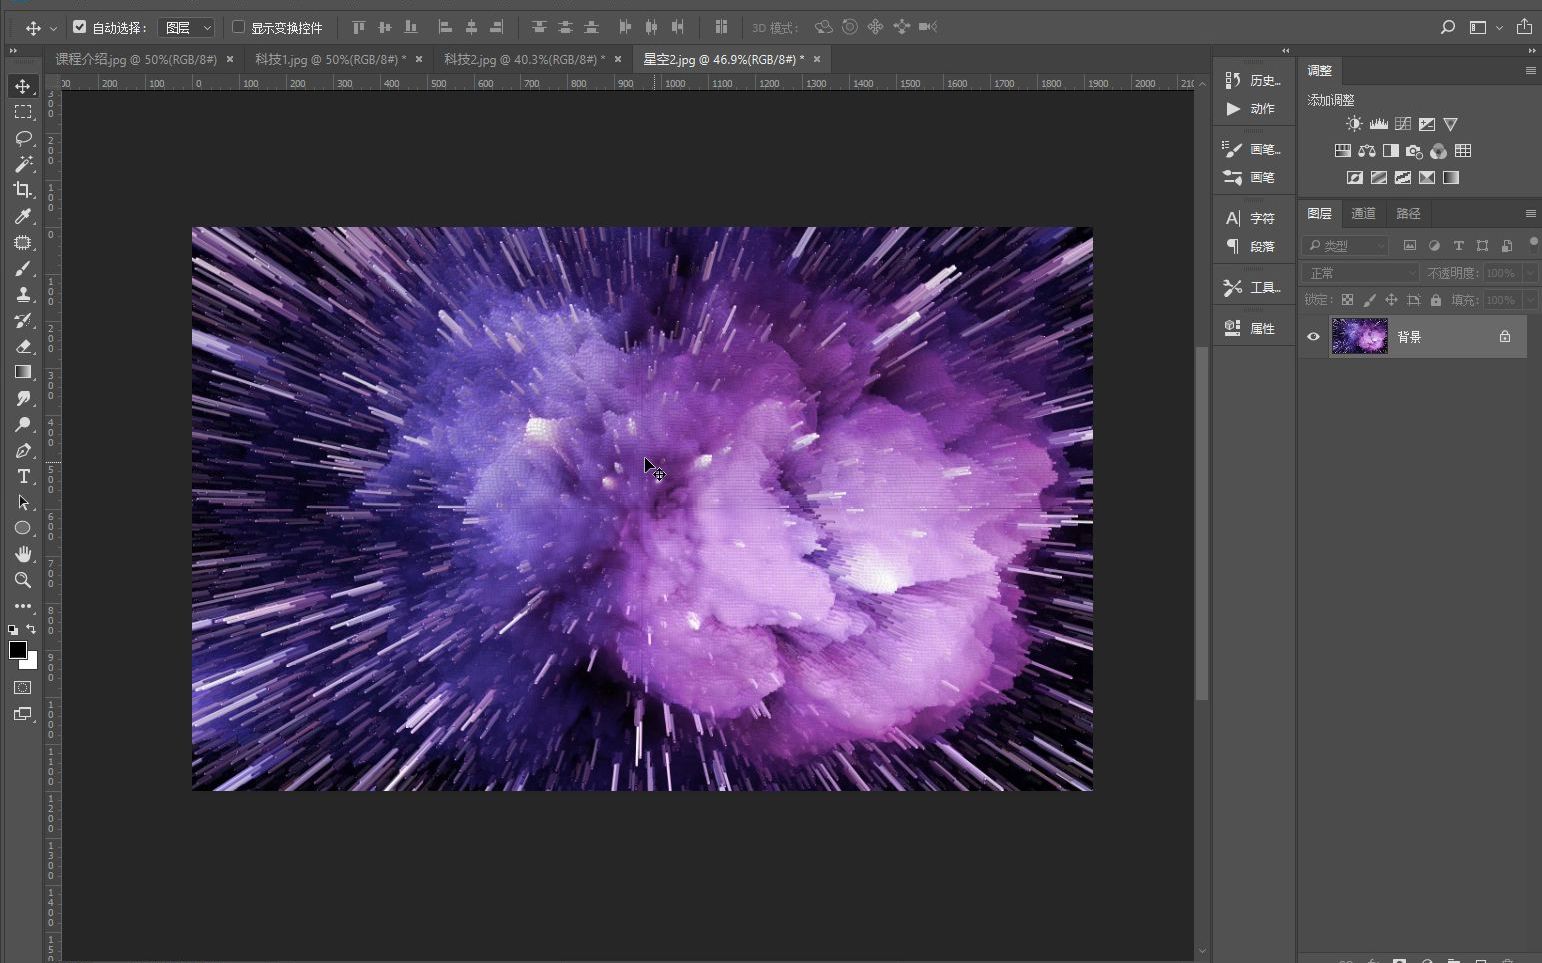Select the Eraser tool
This screenshot has width=1542, height=963.
pos(23,346)
